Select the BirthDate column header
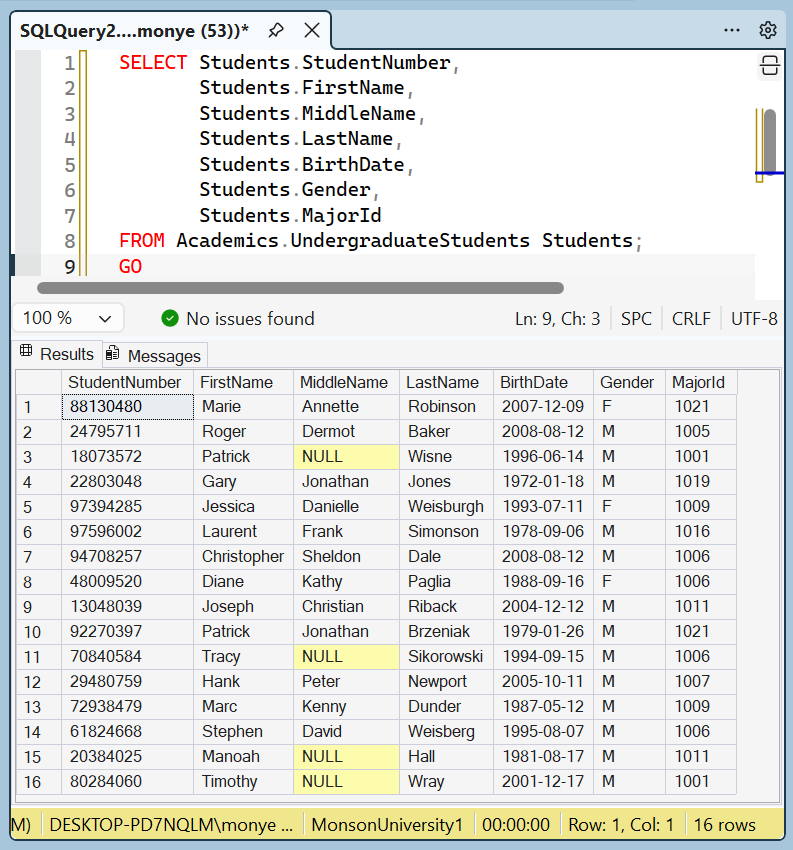The width and height of the screenshot is (793, 850). click(x=544, y=382)
